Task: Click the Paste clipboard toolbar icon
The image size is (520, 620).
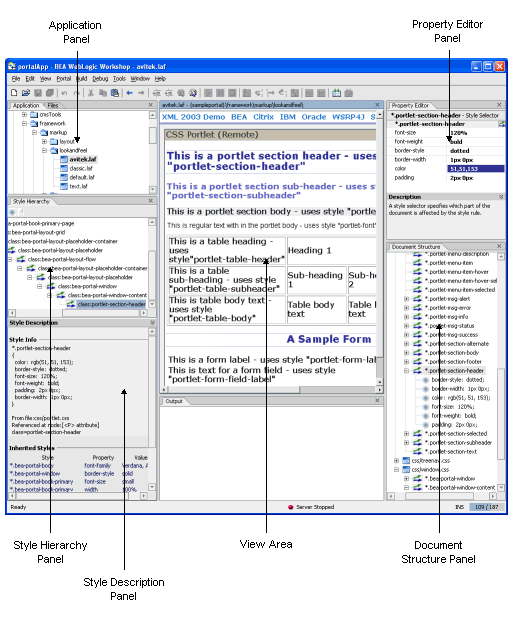Action: pos(115,93)
